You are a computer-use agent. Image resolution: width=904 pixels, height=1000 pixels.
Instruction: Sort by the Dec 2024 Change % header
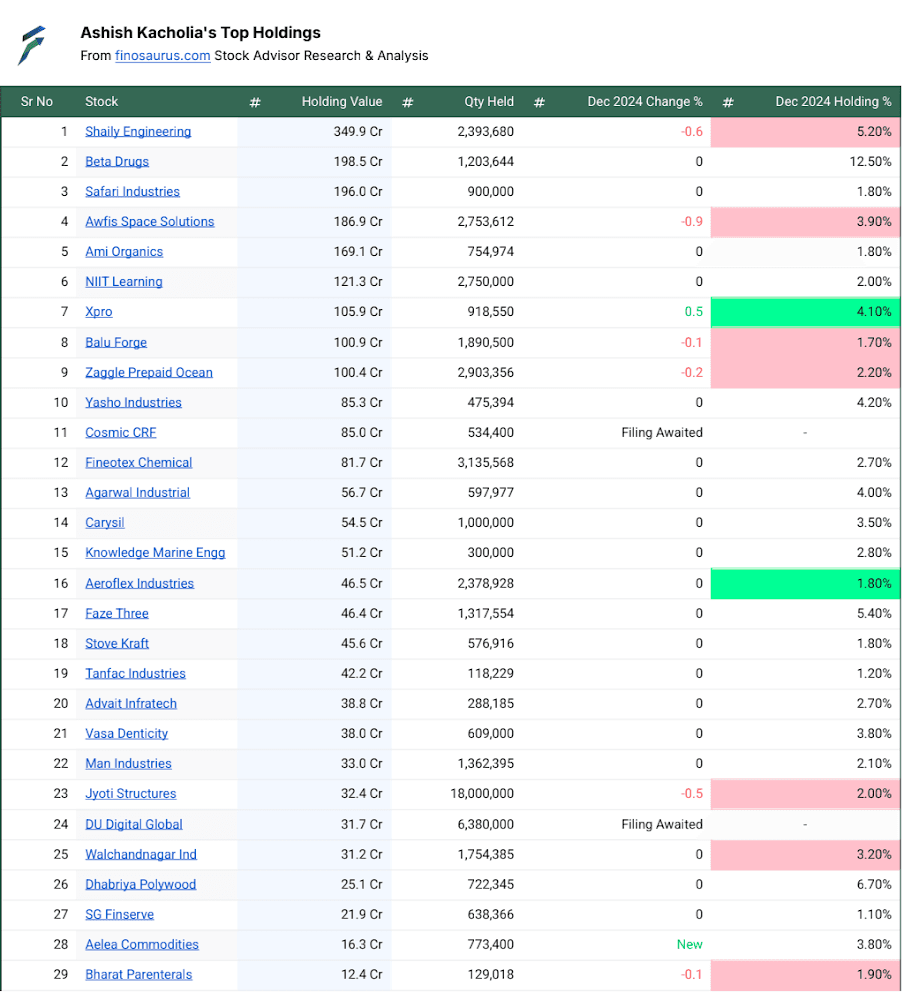[644, 101]
